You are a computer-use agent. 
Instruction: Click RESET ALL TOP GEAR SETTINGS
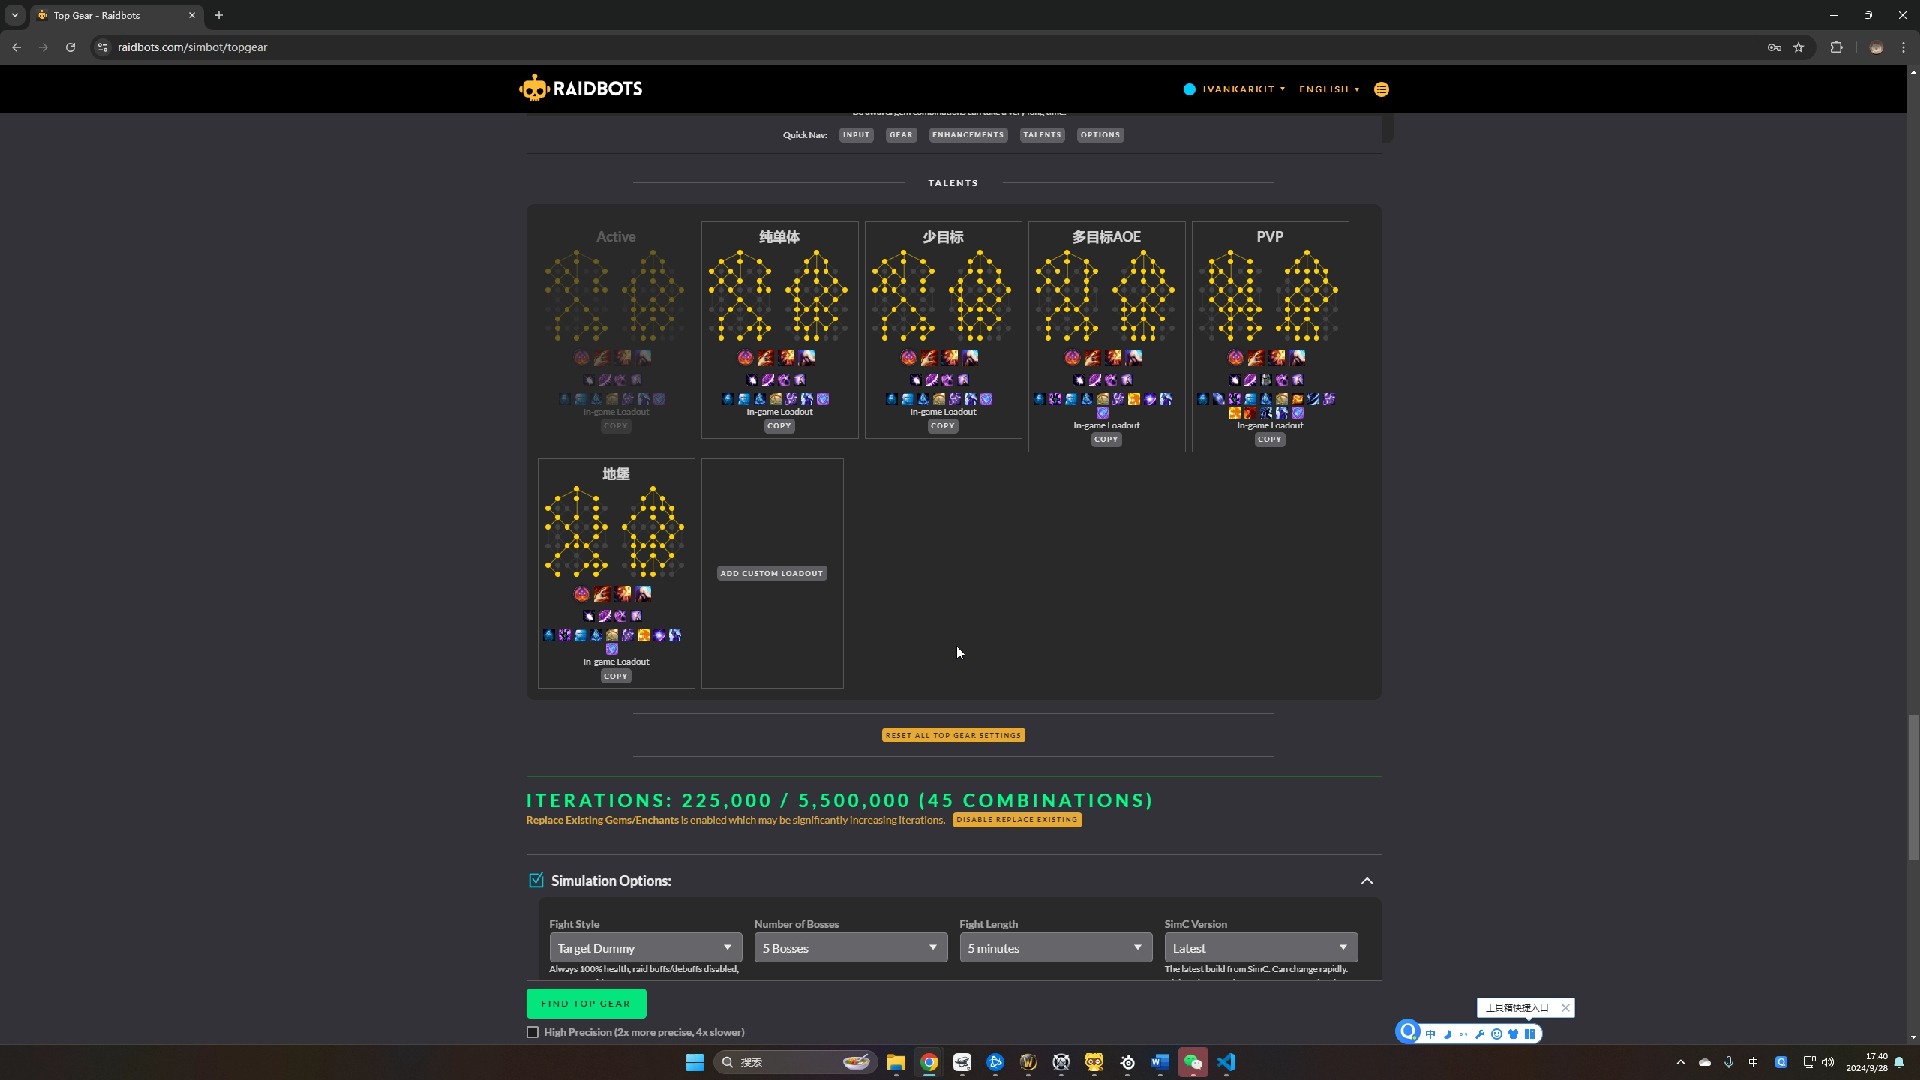pos(953,735)
